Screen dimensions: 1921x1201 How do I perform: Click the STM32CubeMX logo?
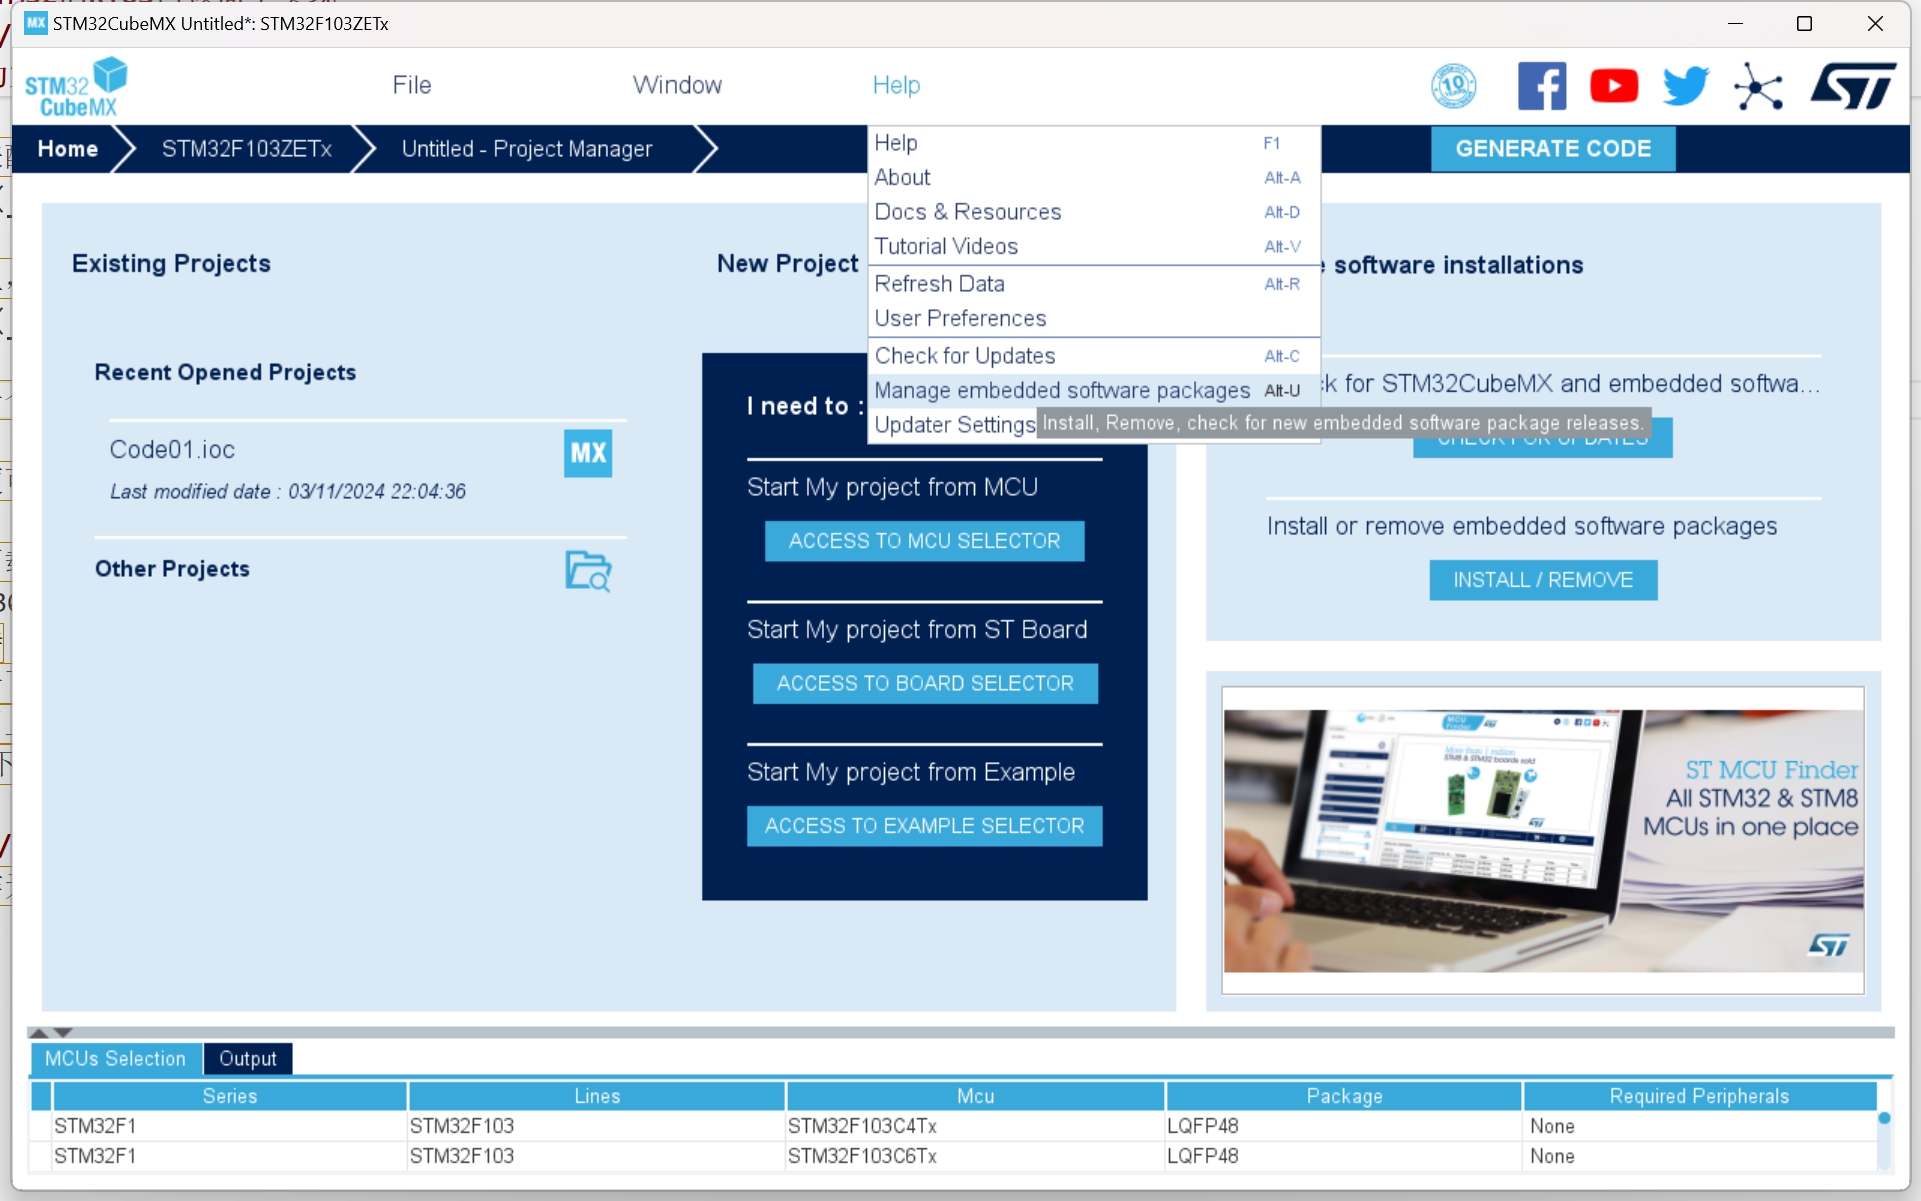point(77,86)
